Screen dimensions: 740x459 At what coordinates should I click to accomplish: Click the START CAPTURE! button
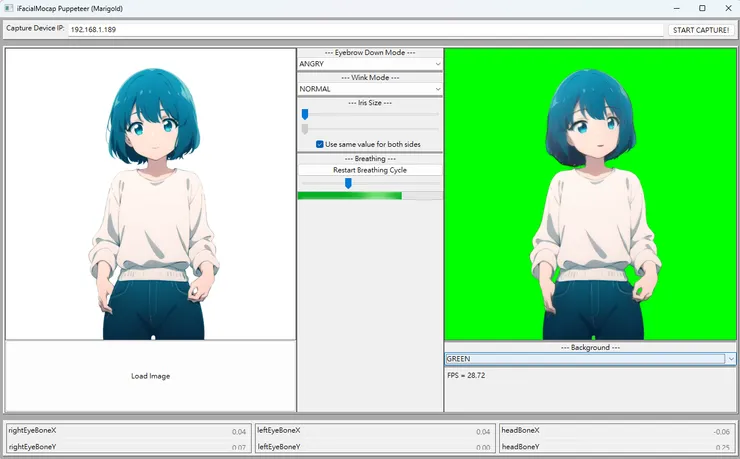click(700, 30)
